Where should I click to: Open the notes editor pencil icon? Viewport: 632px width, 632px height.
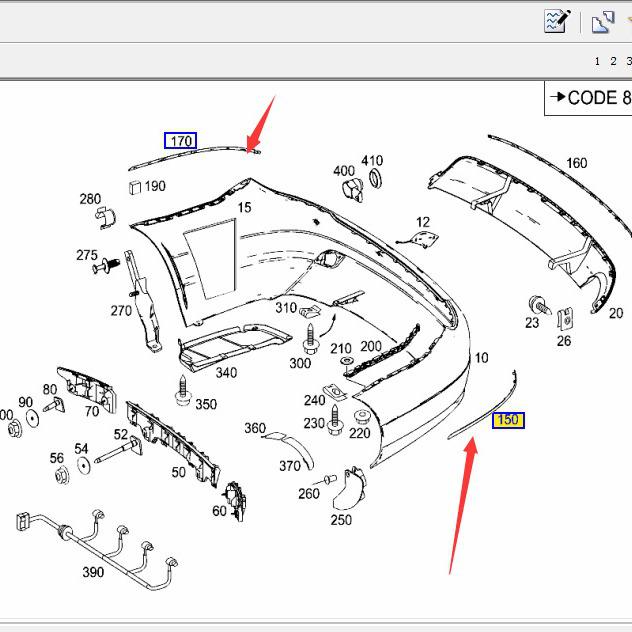tap(557, 21)
